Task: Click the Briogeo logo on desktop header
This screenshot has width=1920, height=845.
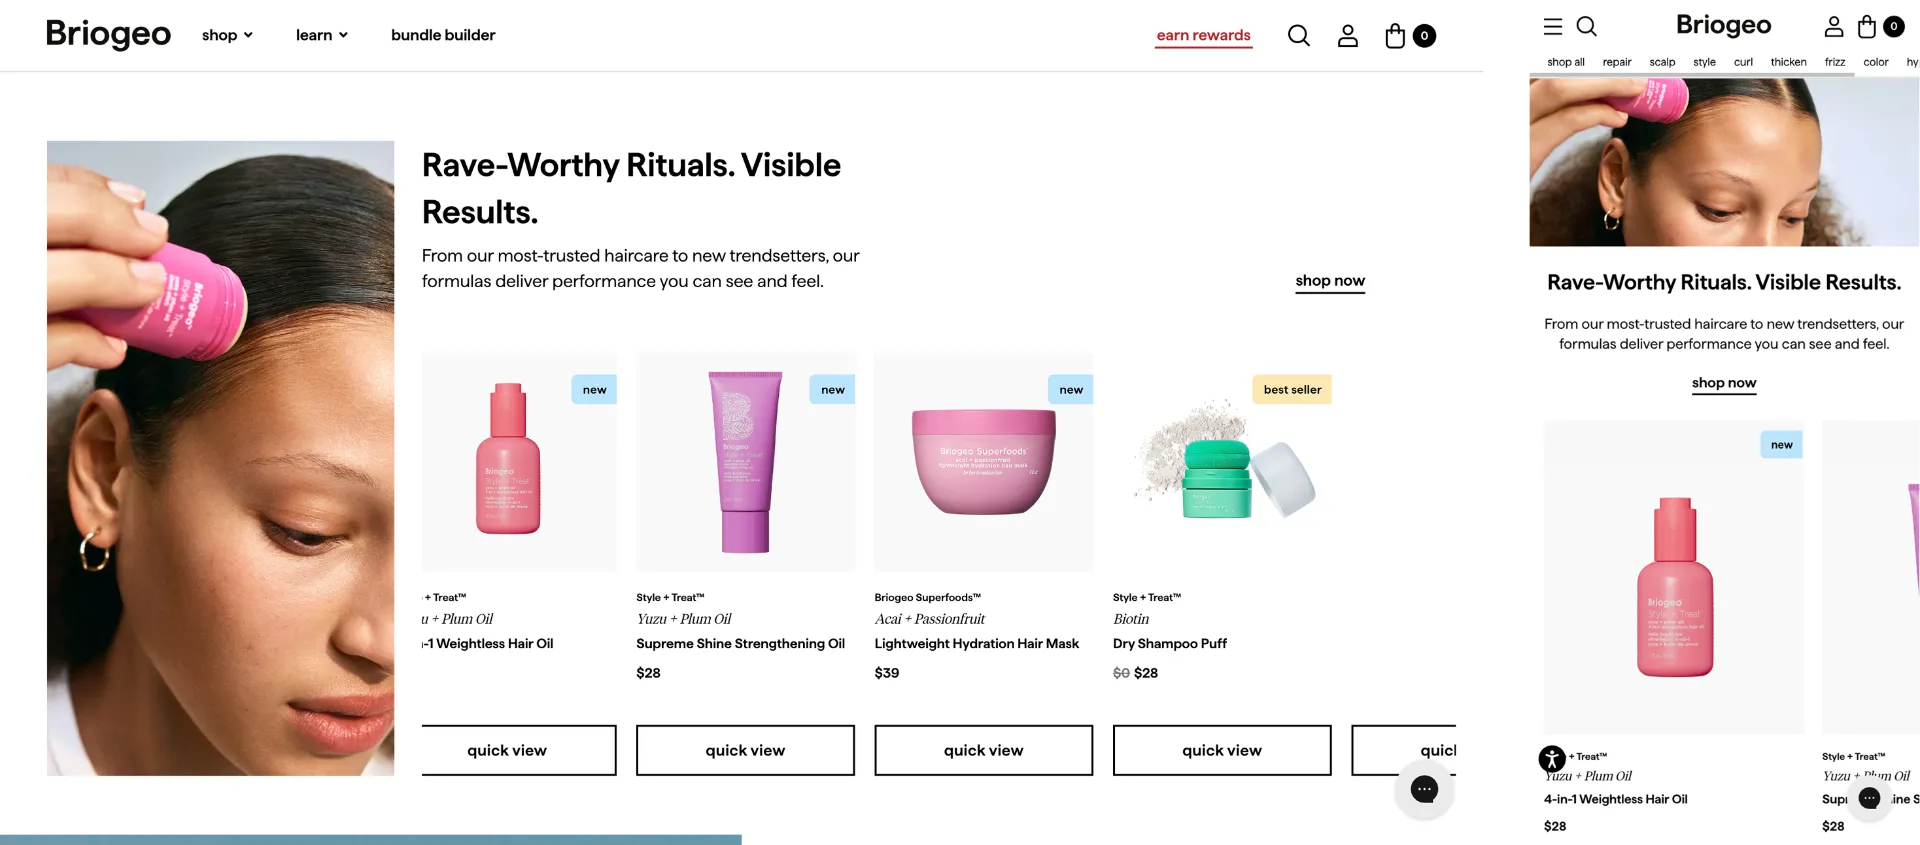Action: point(108,34)
